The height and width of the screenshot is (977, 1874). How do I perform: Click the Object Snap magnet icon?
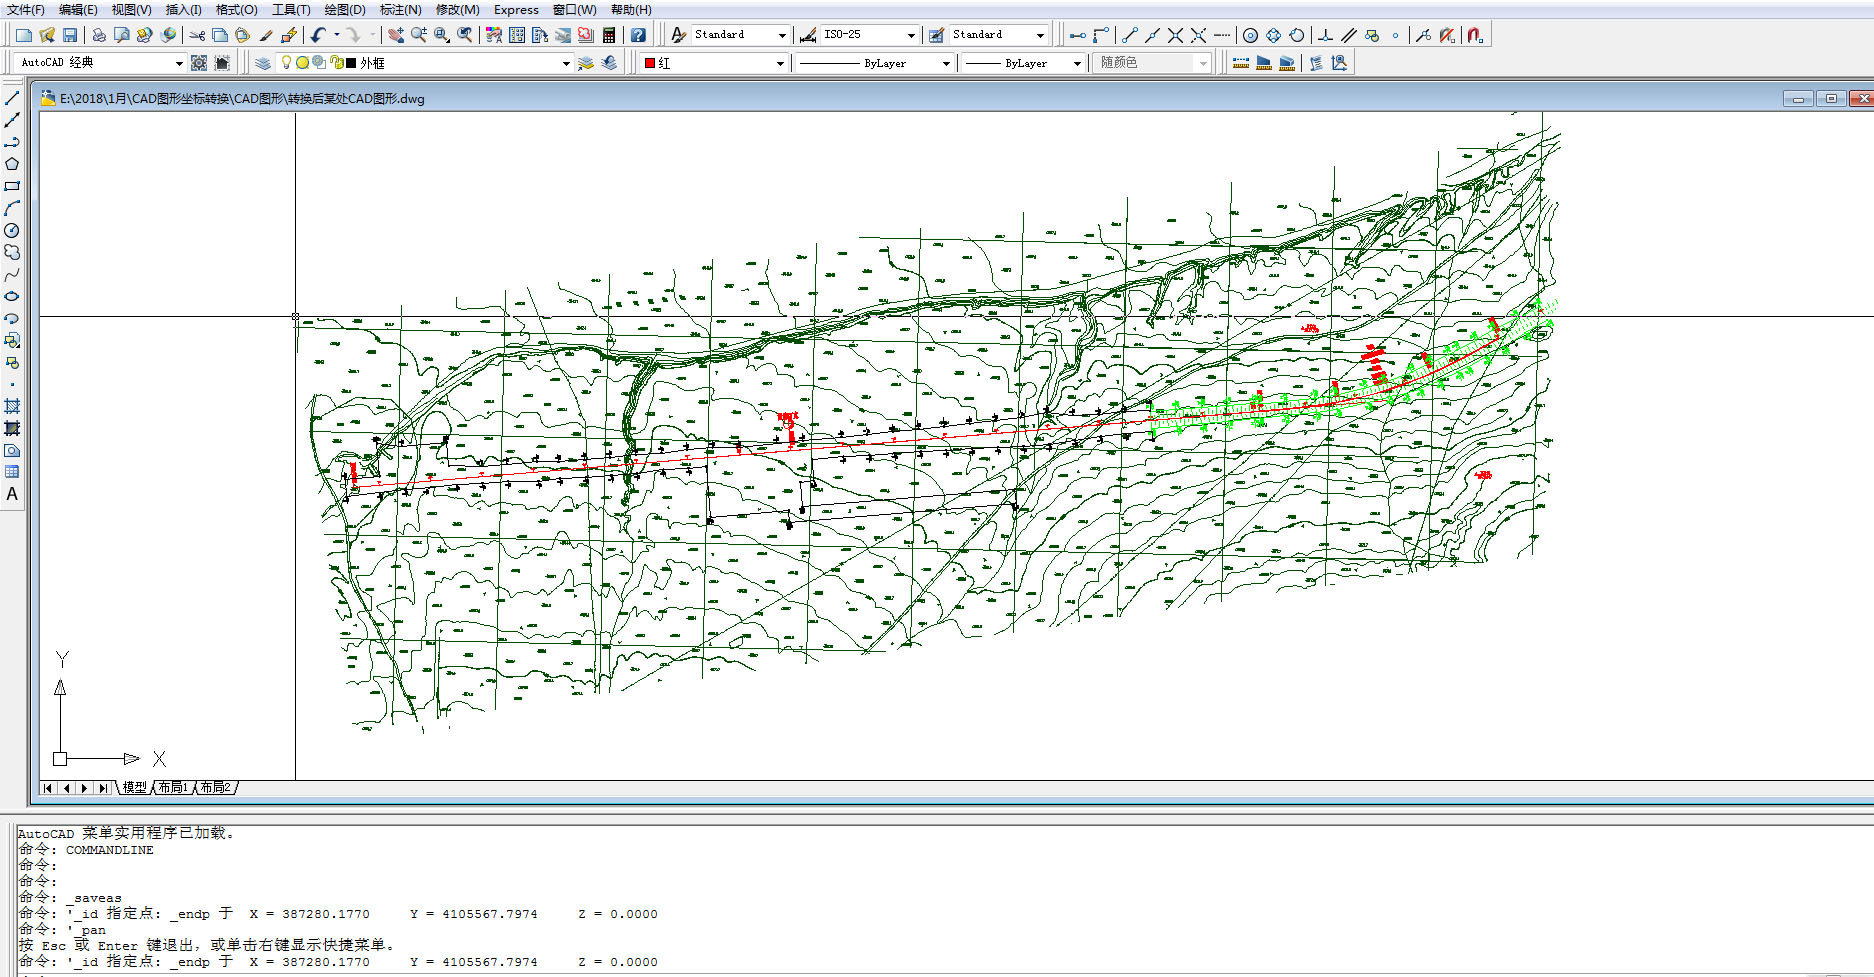point(1475,35)
